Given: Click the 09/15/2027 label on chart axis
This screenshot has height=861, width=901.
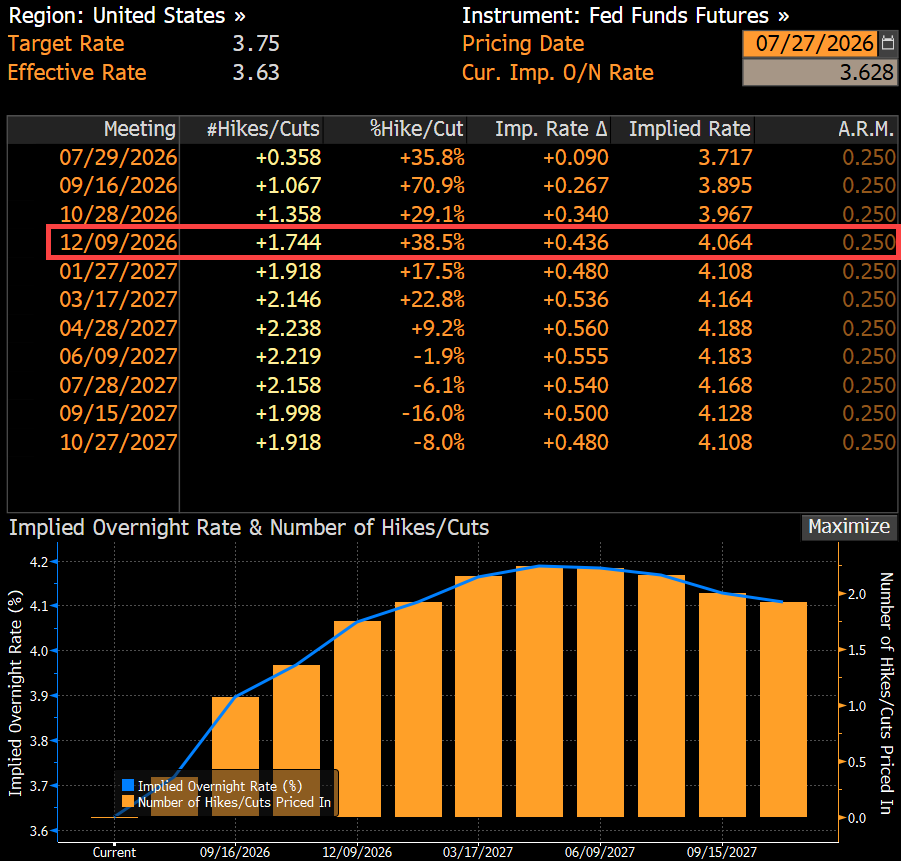Looking at the screenshot, I should click(722, 852).
